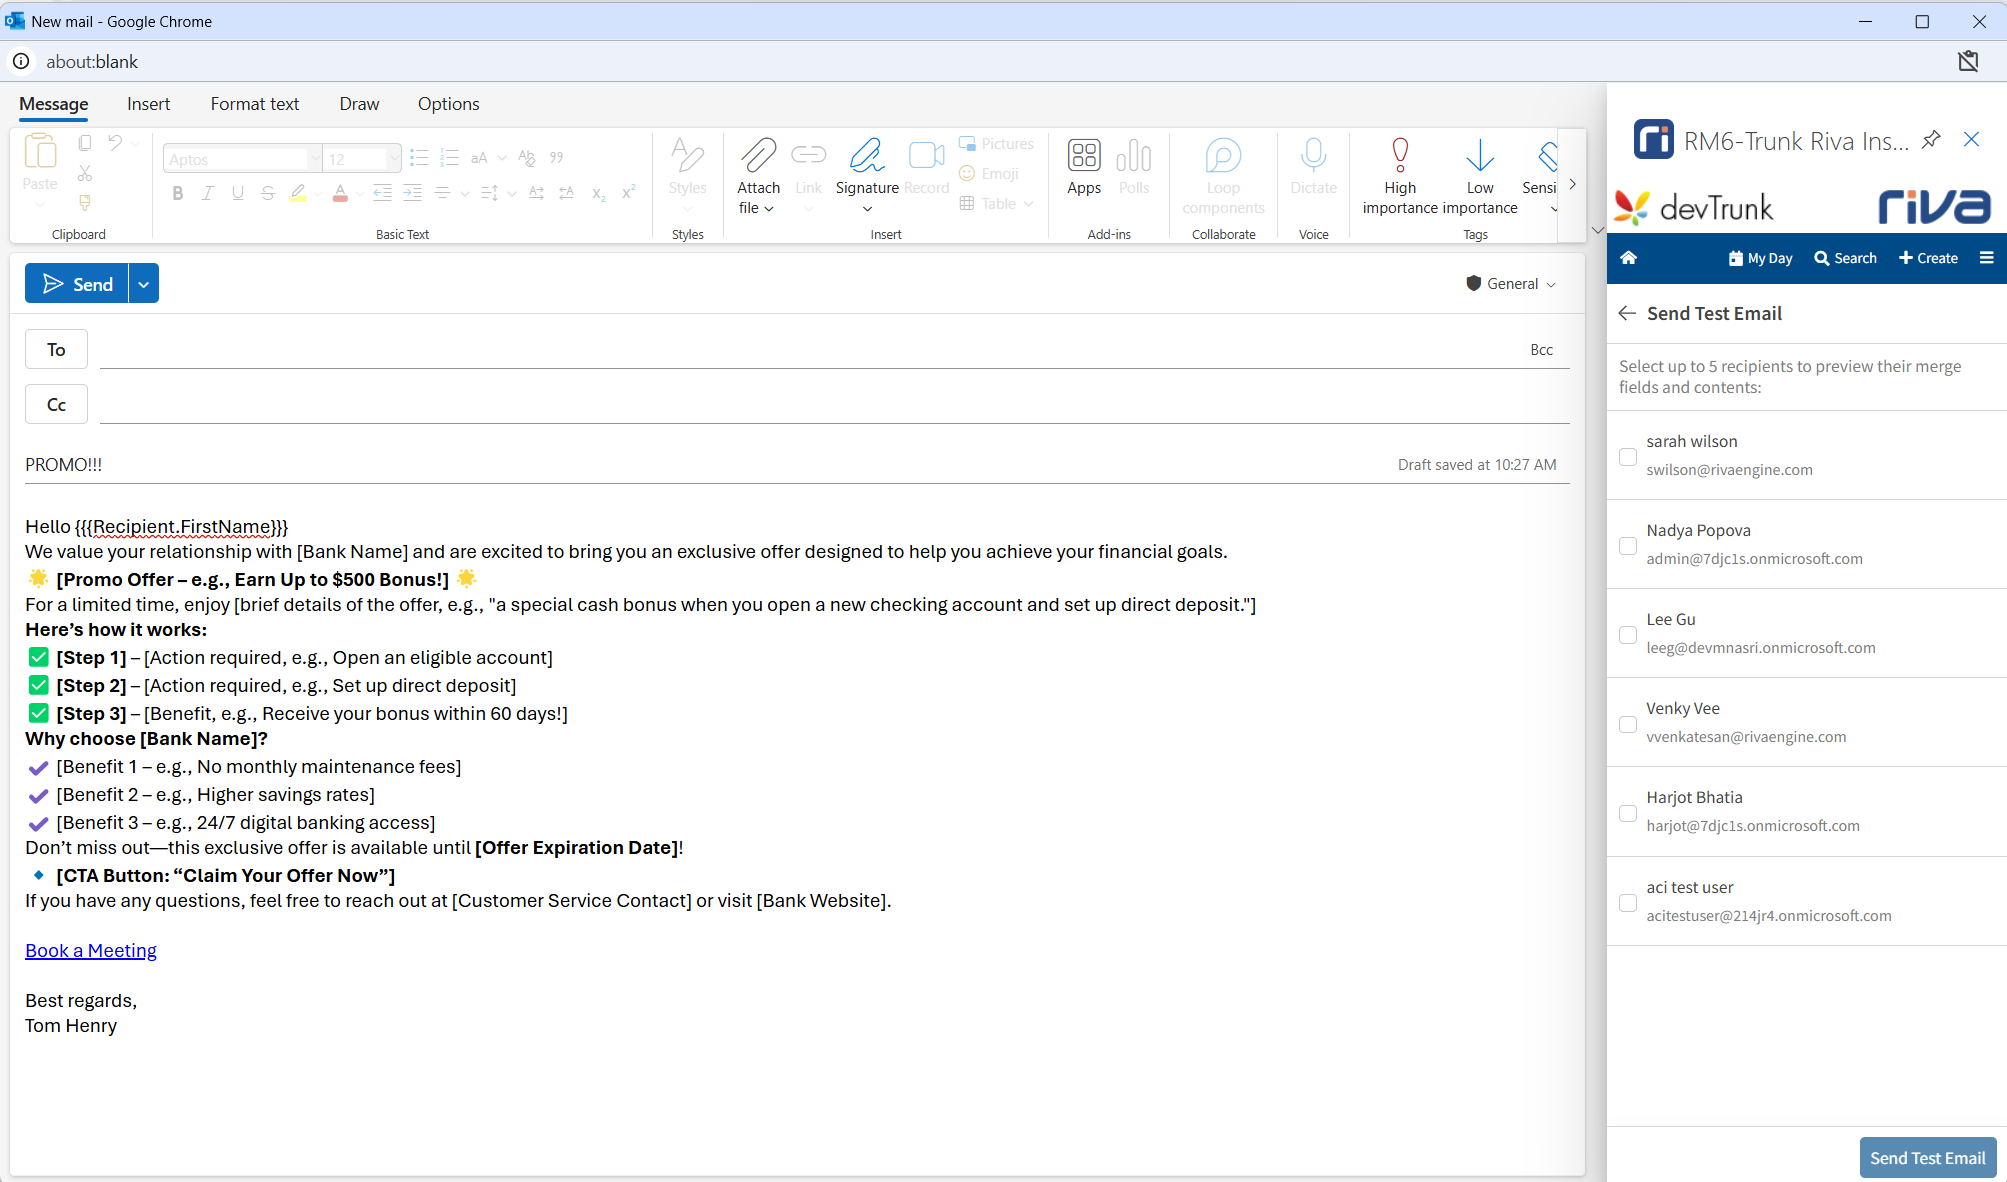Open the Riva hamburger menu
The width and height of the screenshot is (2007, 1182).
(1986, 258)
